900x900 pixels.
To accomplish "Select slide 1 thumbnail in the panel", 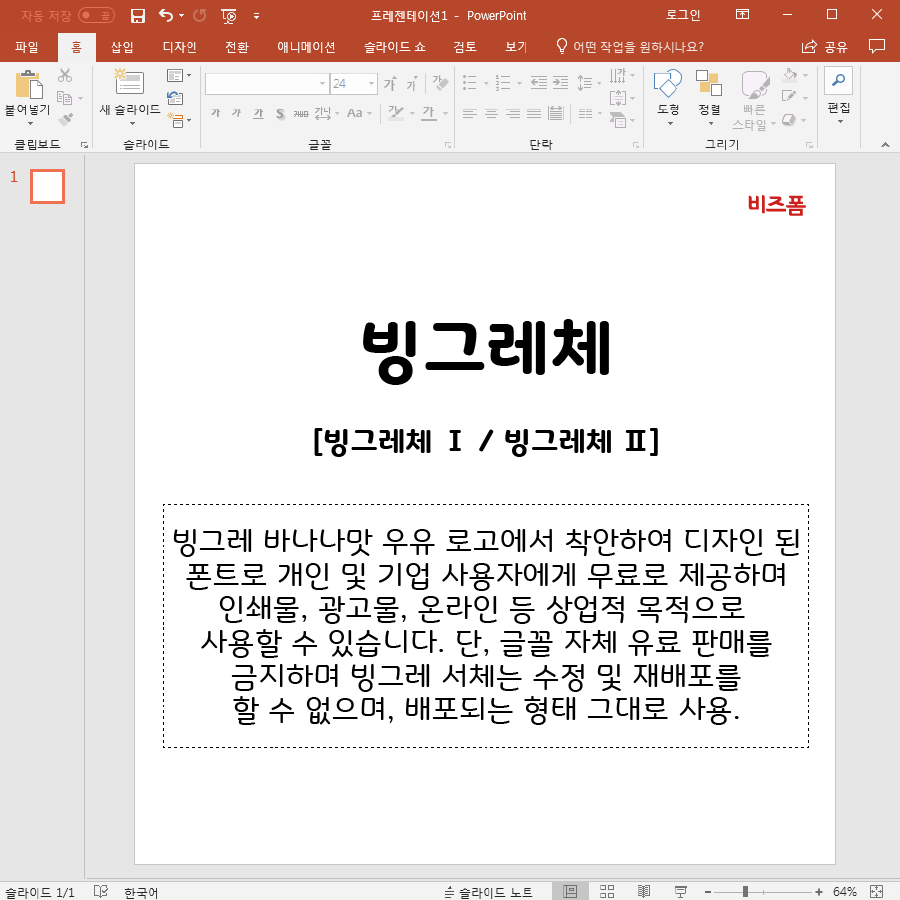I will [x=47, y=185].
